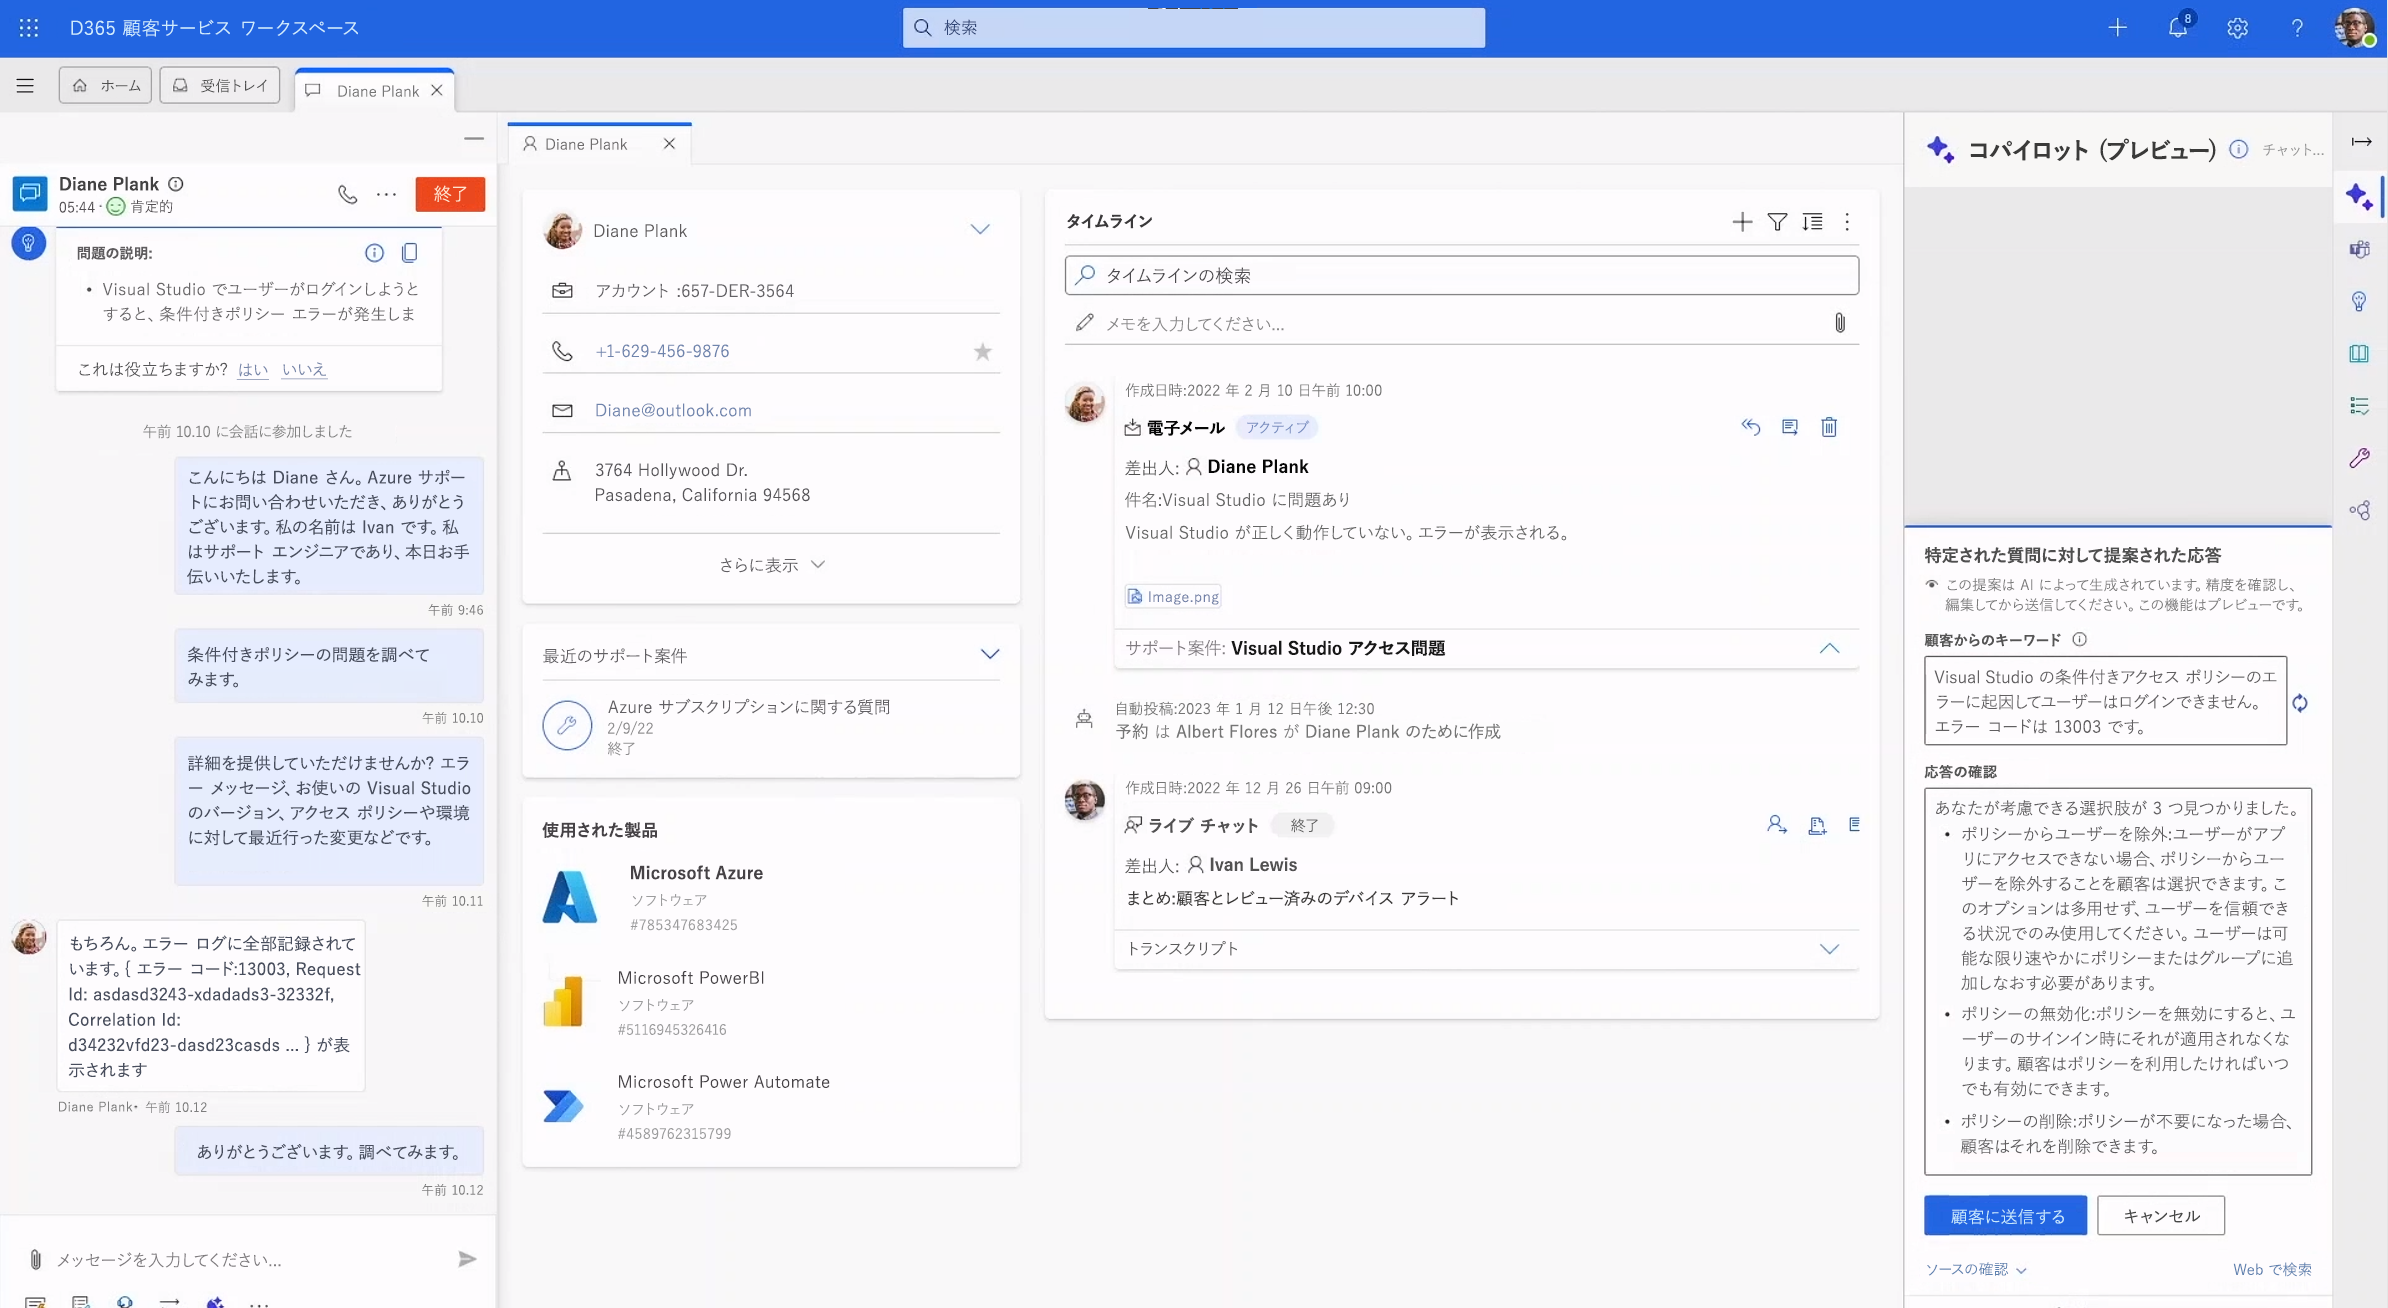
Task: Expand the トランスクリプト section
Action: (1829, 948)
